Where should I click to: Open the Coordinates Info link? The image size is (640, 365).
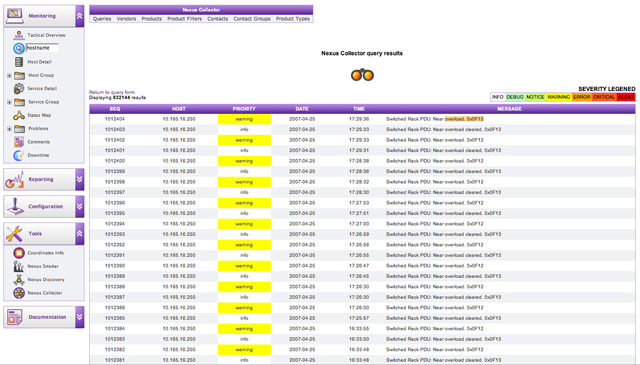[x=46, y=253]
